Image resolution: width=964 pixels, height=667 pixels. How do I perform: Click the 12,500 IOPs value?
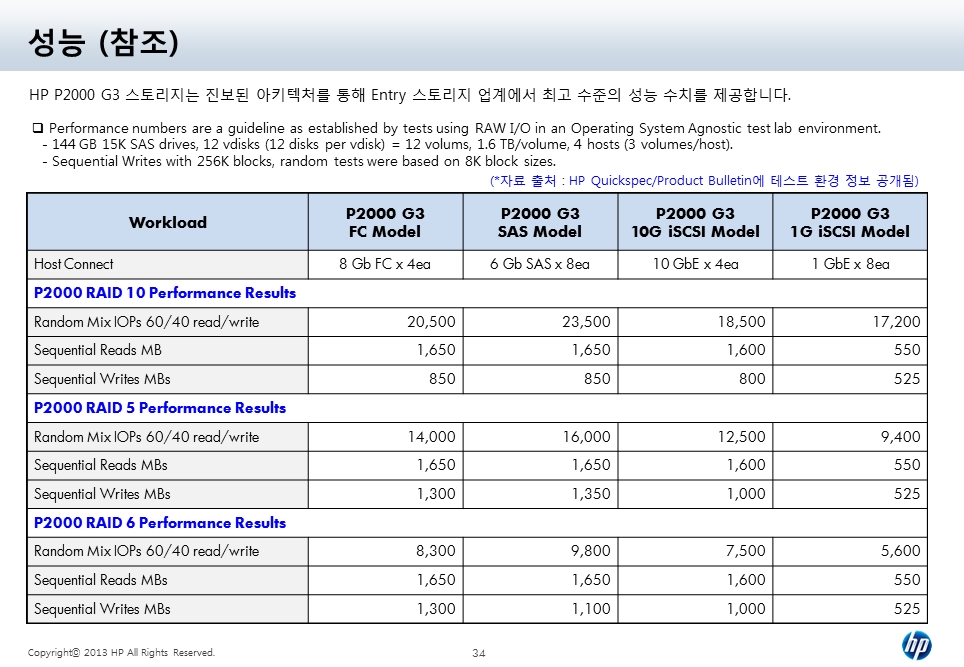click(741, 436)
